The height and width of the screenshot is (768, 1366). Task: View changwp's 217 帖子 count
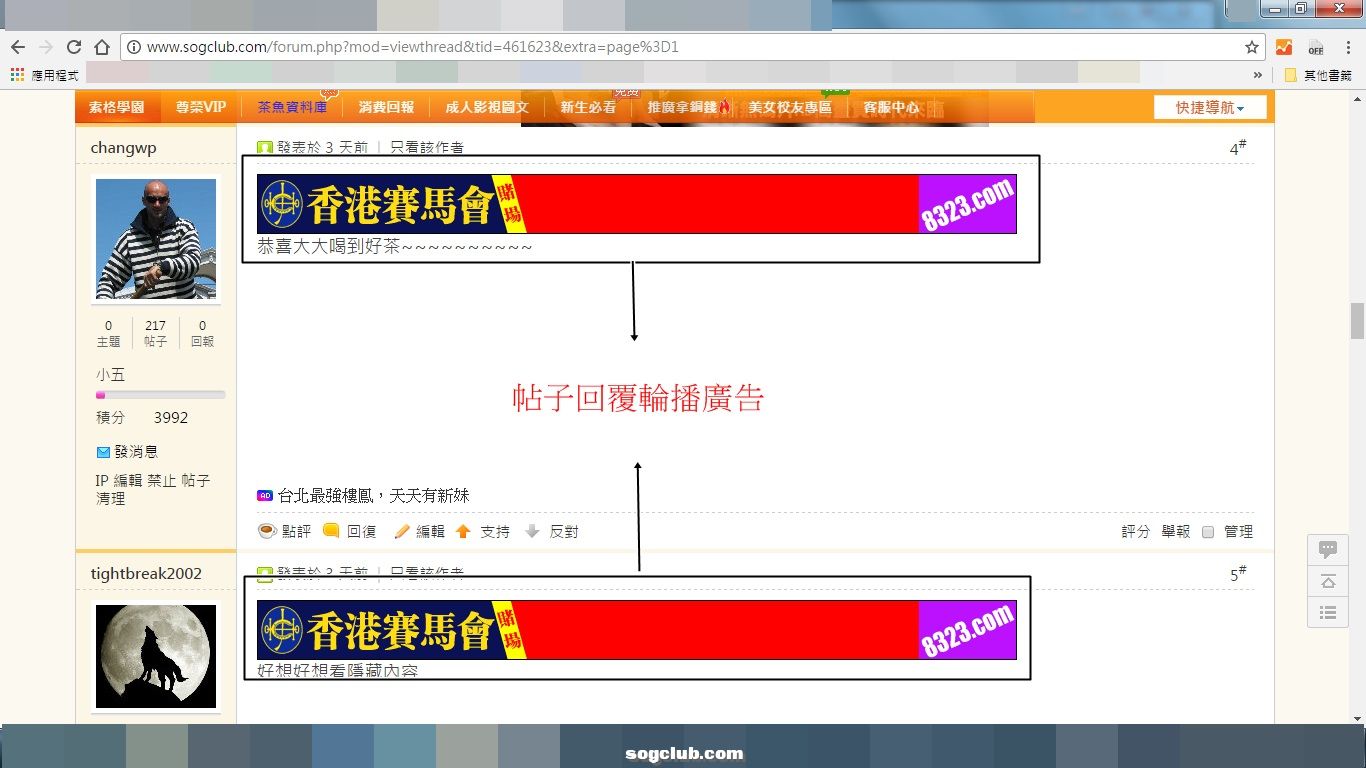click(x=155, y=333)
